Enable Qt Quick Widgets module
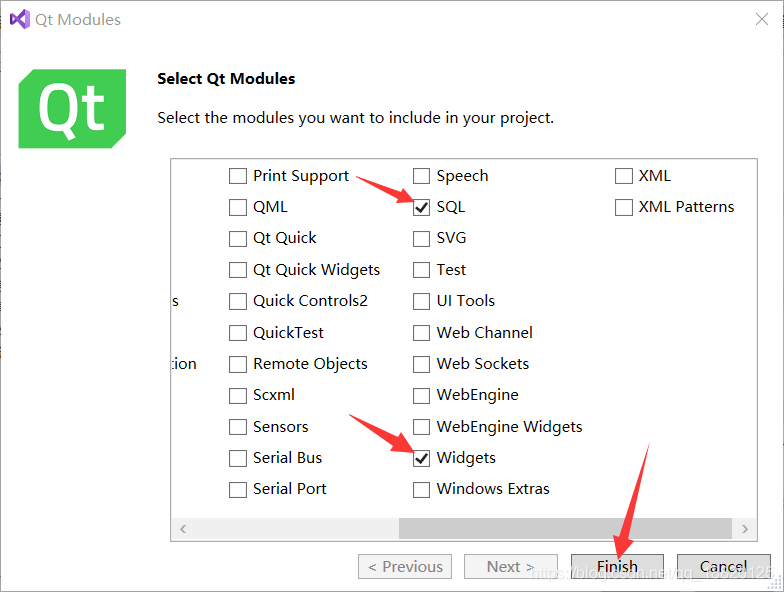This screenshot has height=592, width=784. [238, 270]
